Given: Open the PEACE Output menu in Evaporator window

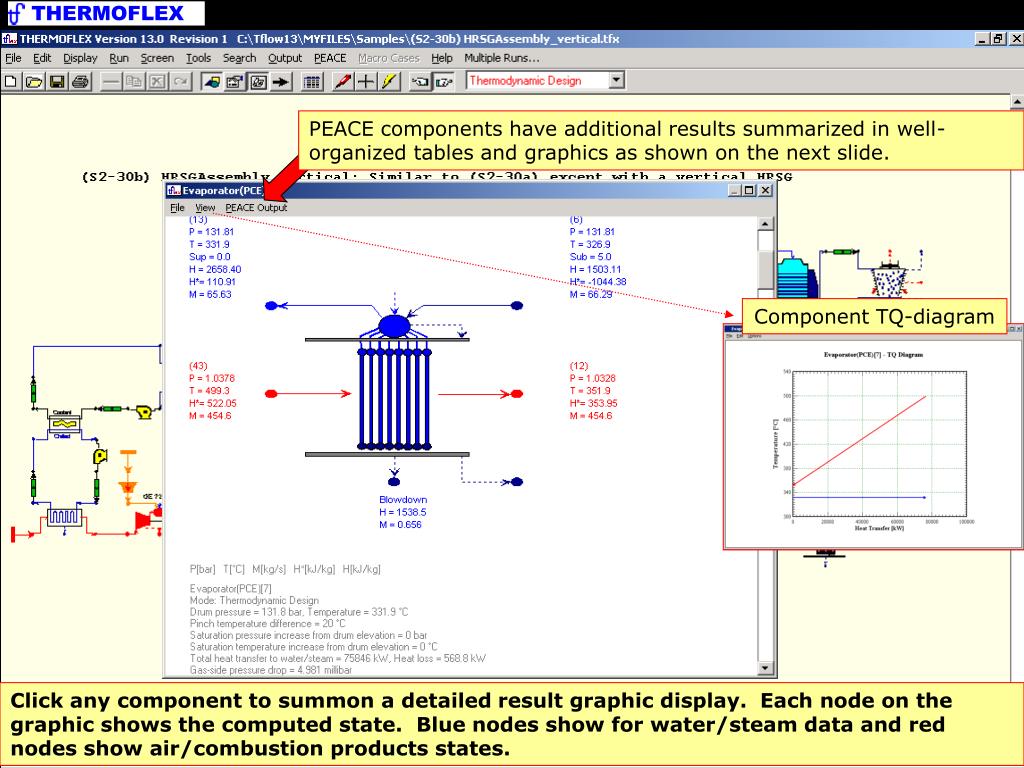Looking at the screenshot, I should pyautogui.click(x=256, y=208).
